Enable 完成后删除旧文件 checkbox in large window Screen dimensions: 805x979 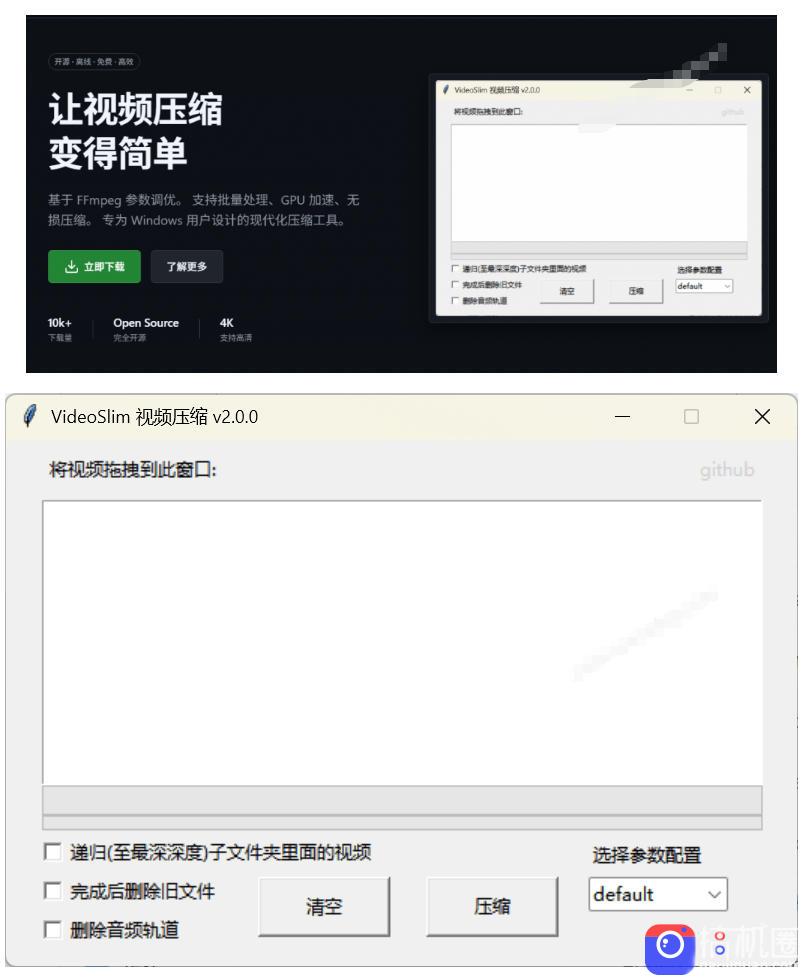click(x=52, y=890)
